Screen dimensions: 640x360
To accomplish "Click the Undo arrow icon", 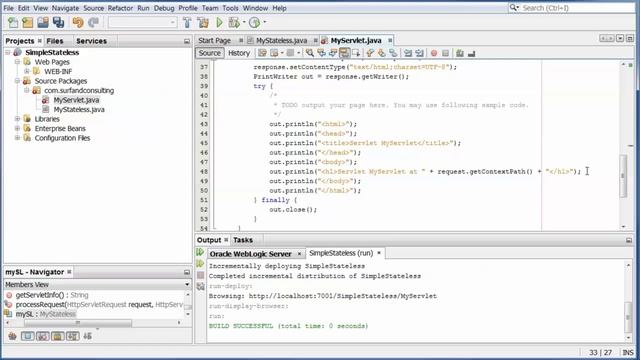I will click(x=78, y=22).
